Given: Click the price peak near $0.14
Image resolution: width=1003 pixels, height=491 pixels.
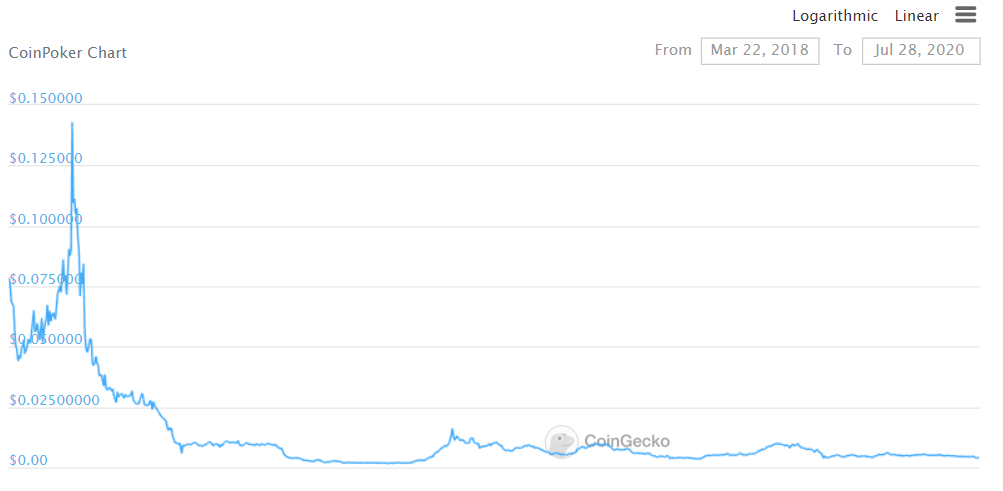Looking at the screenshot, I should (72, 123).
